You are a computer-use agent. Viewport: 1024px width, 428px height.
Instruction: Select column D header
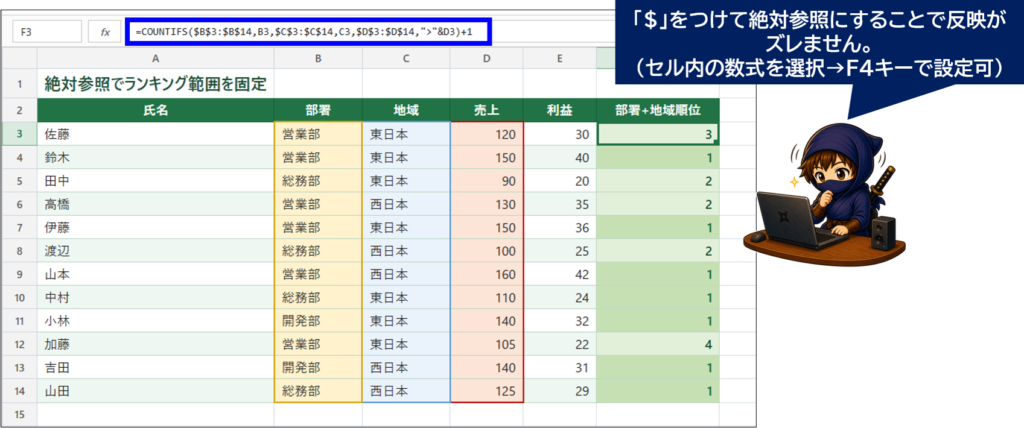[487, 58]
